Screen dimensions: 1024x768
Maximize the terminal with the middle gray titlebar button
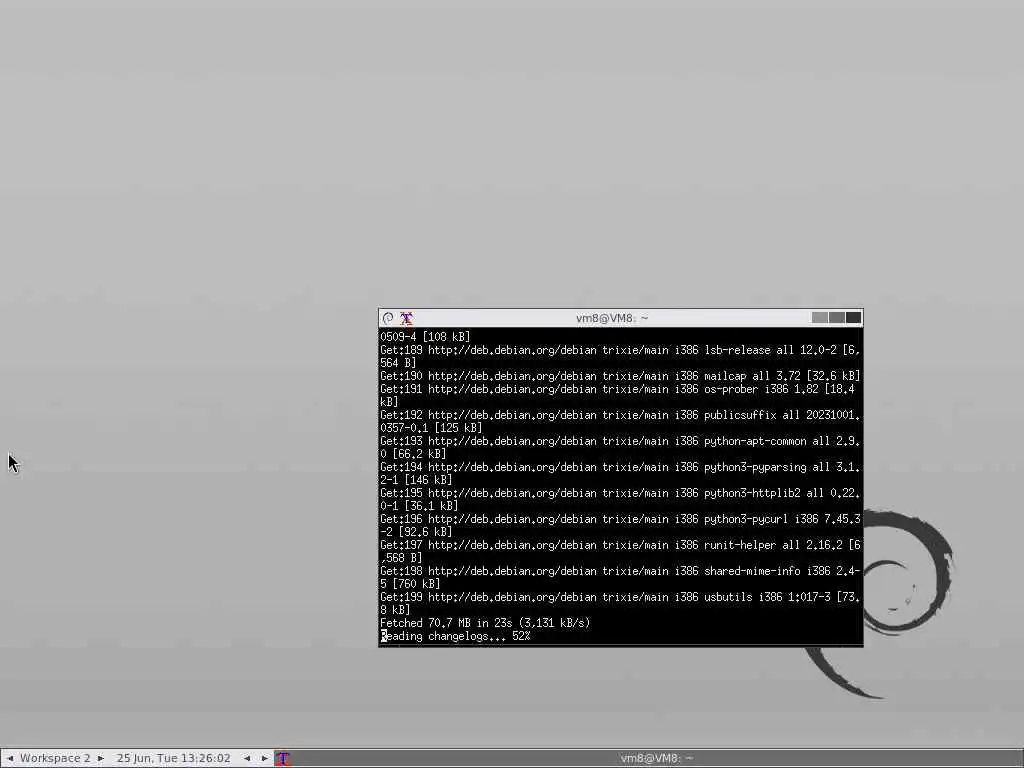(837, 317)
